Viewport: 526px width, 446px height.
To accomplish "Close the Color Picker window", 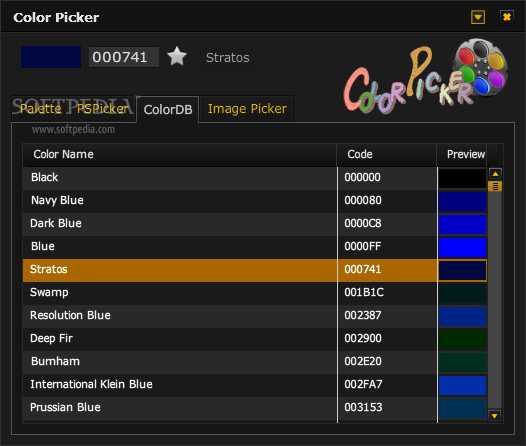I will point(507,17).
